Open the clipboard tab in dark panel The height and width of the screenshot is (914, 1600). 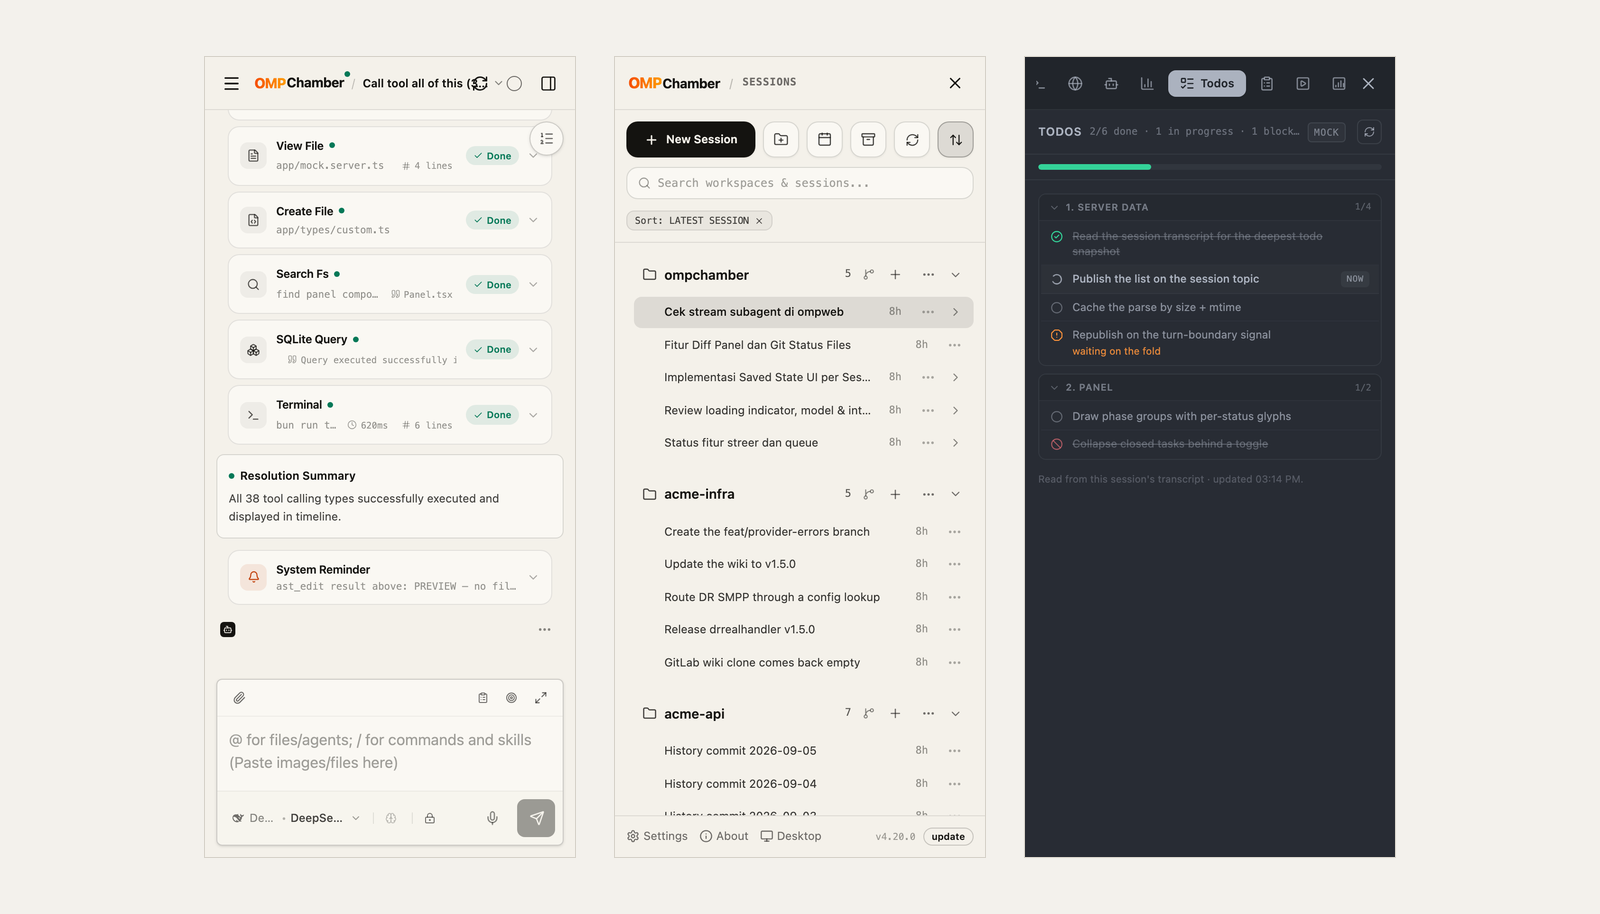tap(1267, 84)
